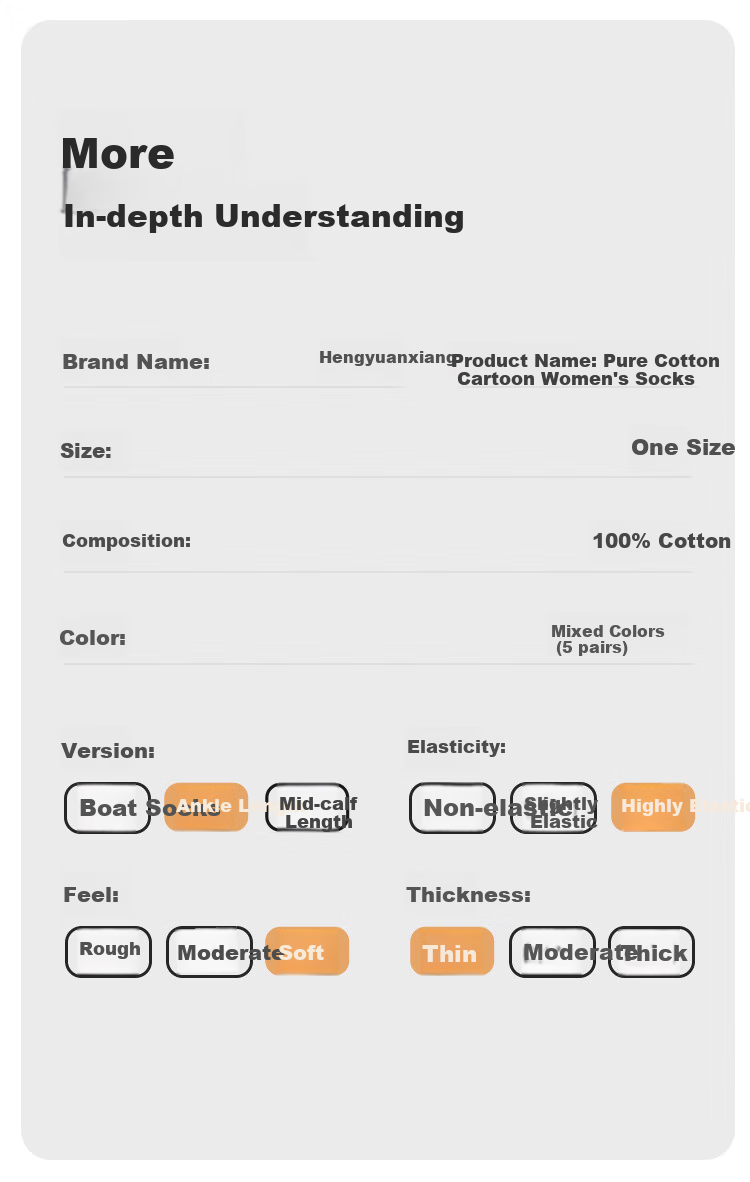Select the Boat Socks version option
Screen dimensions: 750x1182
(107, 807)
